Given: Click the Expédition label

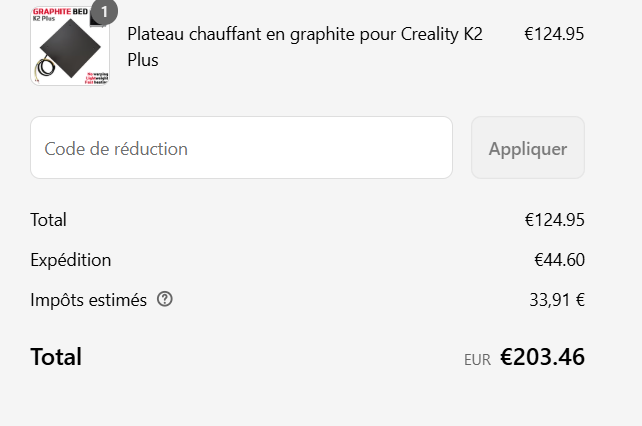Looking at the screenshot, I should pyautogui.click(x=70, y=260).
